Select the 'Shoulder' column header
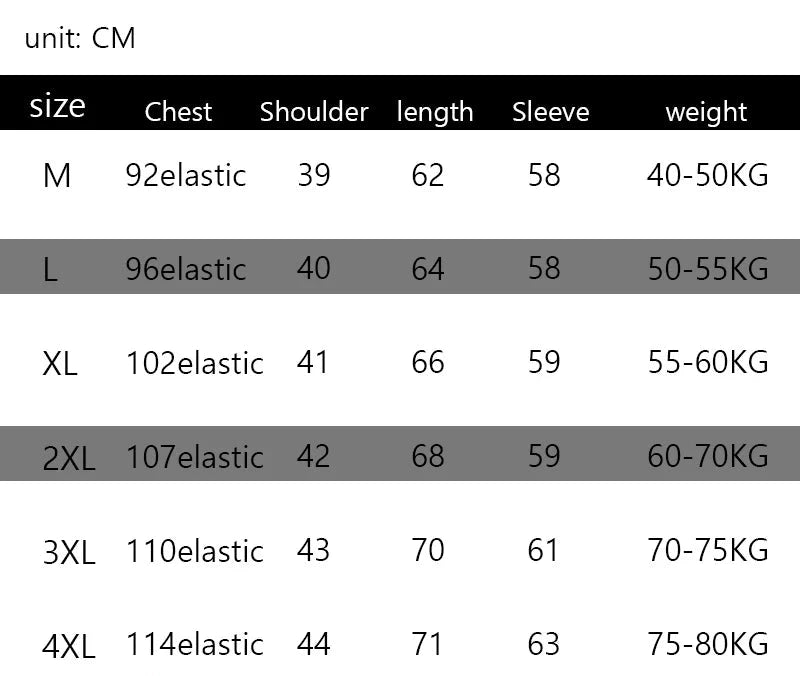This screenshot has width=800, height=676. point(314,111)
